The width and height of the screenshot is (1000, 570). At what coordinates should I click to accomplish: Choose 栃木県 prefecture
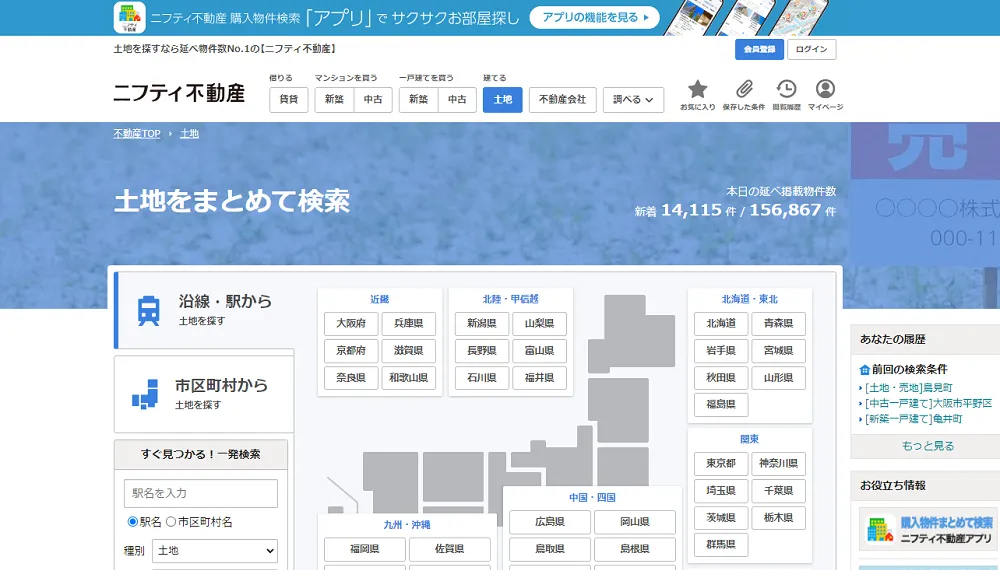tap(779, 518)
